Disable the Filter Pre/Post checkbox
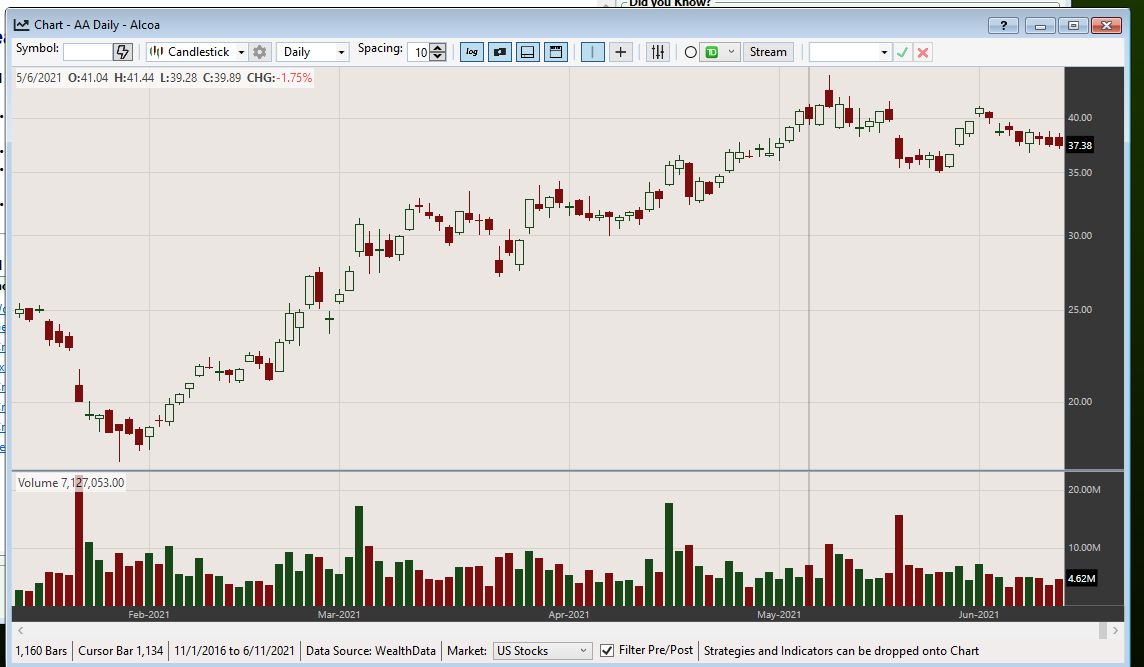 pos(607,650)
